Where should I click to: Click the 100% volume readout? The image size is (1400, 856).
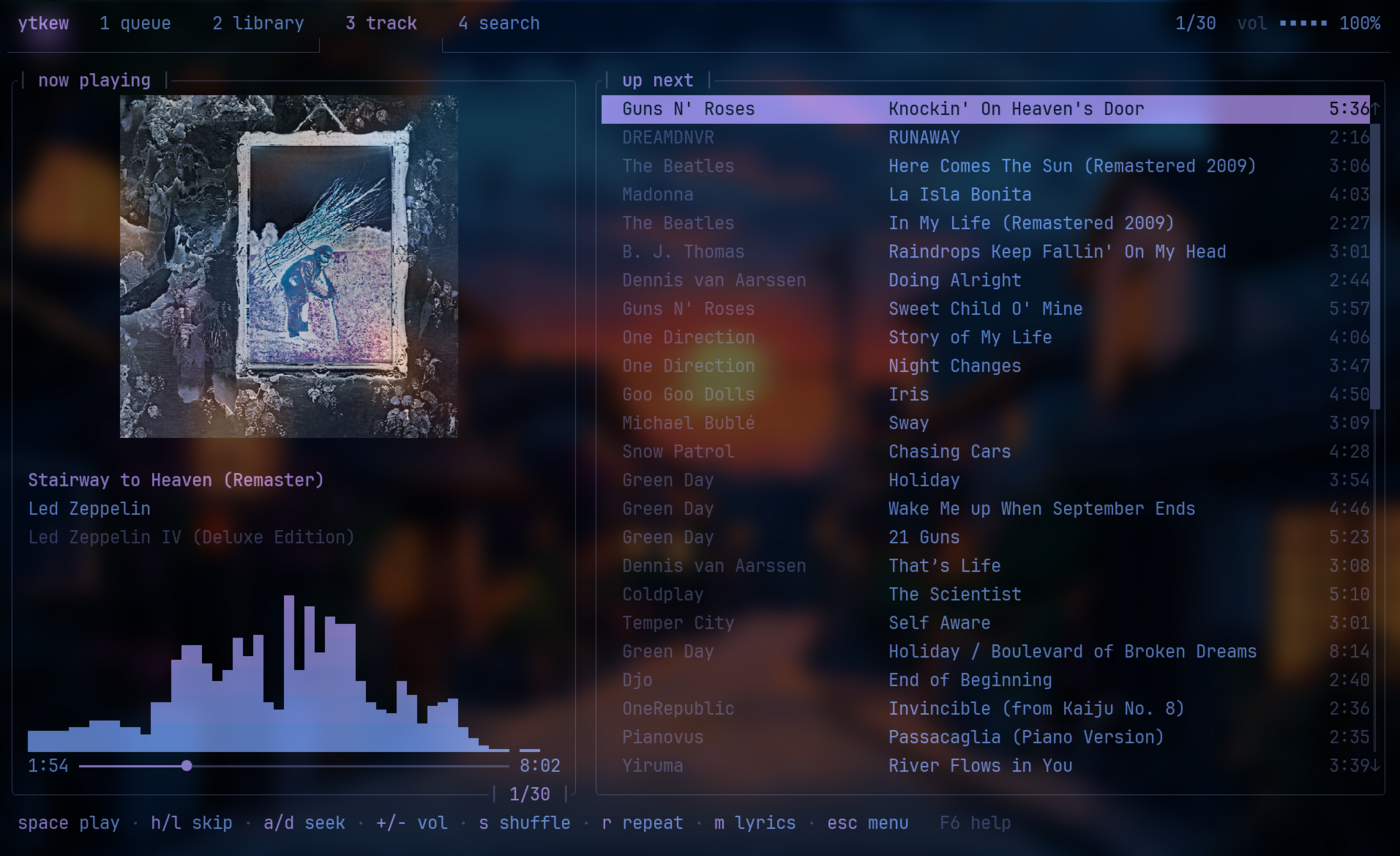1360,23
